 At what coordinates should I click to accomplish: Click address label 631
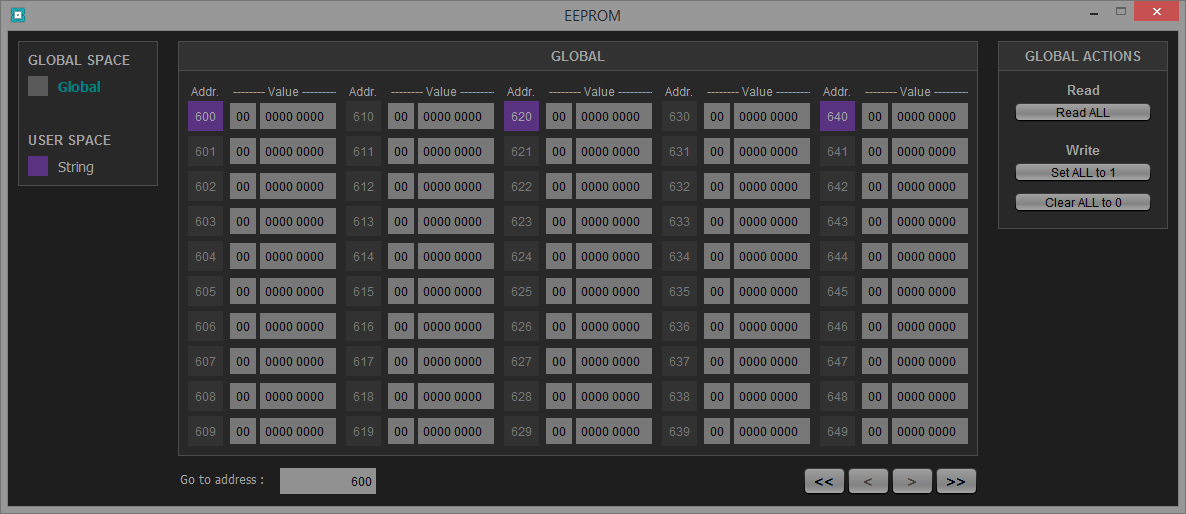(x=679, y=151)
